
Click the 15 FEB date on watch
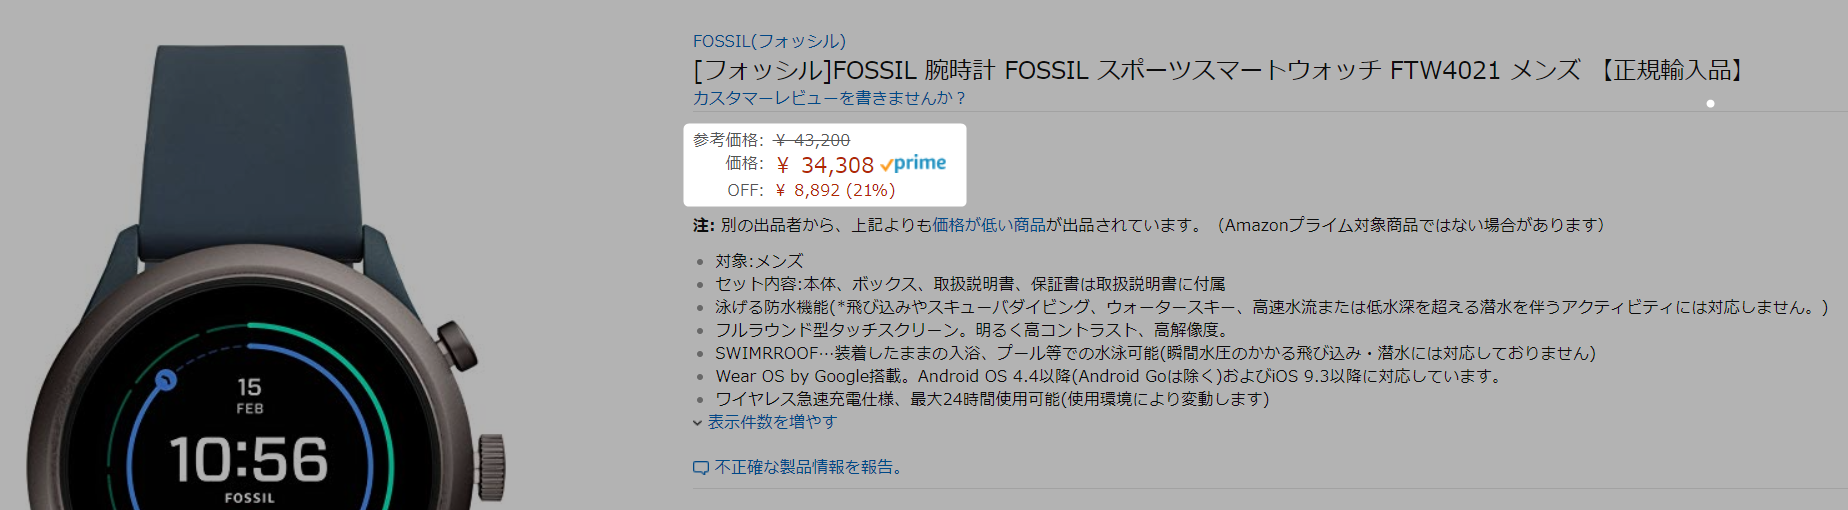pos(249,395)
